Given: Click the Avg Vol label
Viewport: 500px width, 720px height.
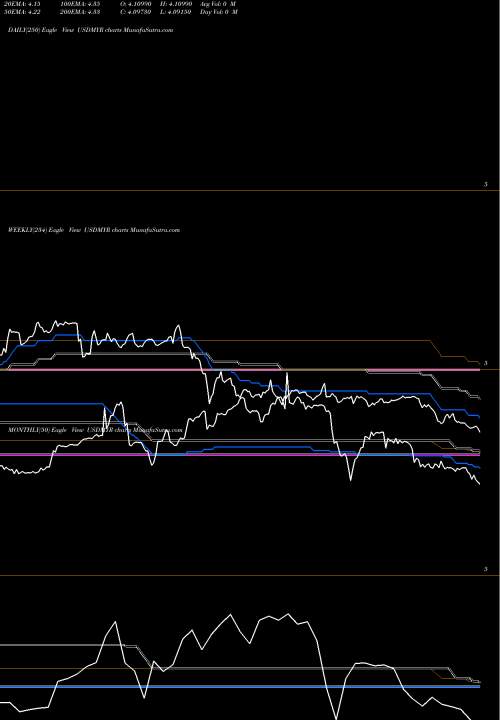Looking at the screenshot, I should click(218, 3).
